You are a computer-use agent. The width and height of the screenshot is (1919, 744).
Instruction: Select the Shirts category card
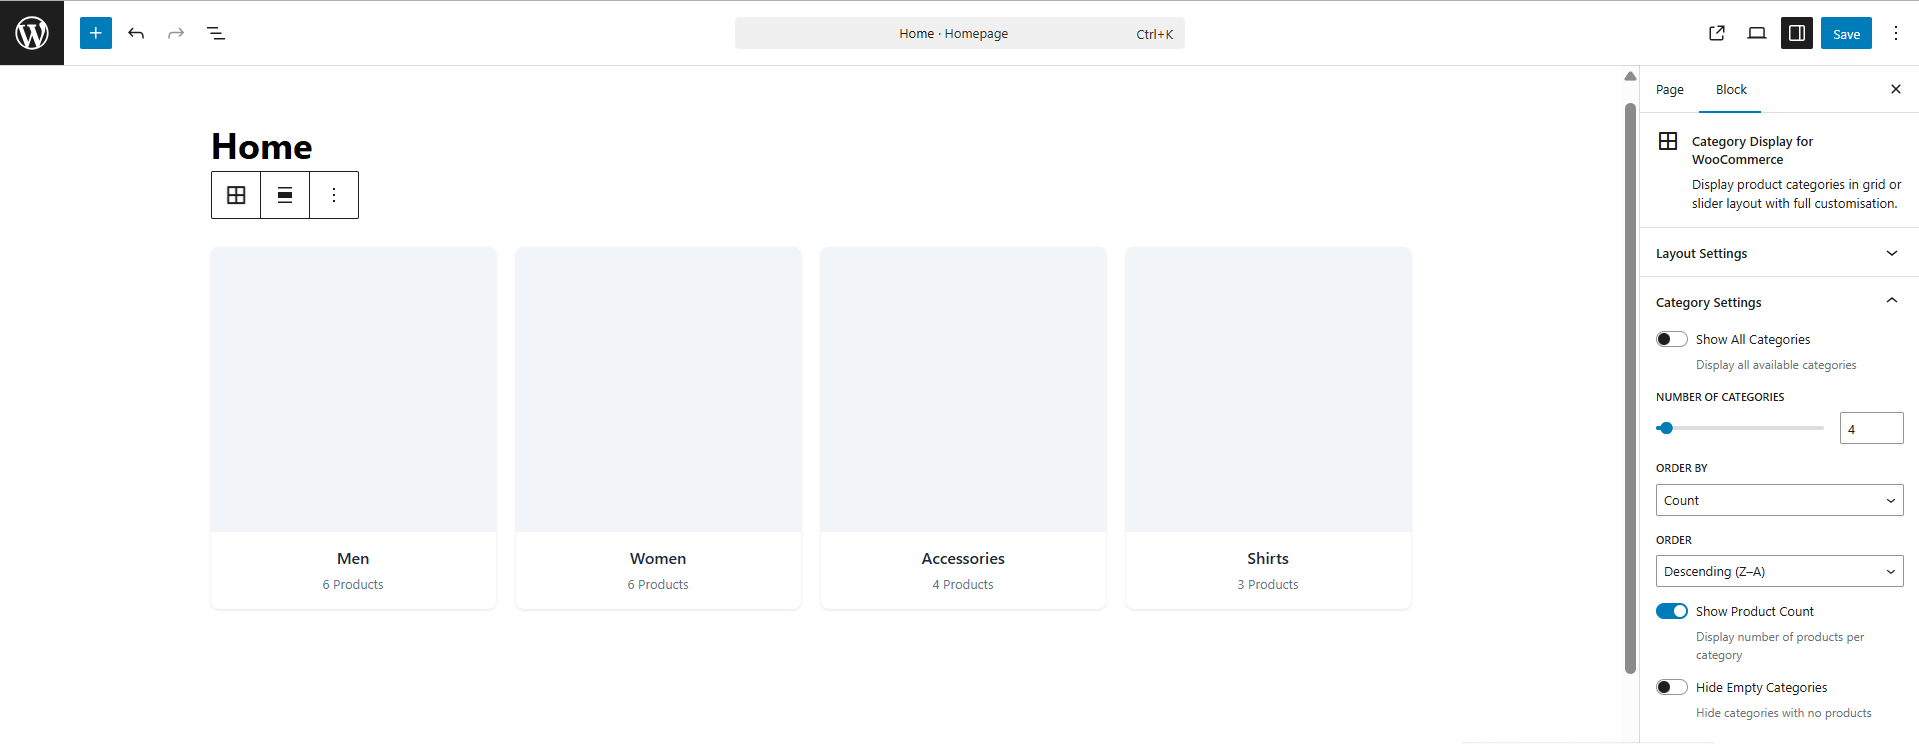[x=1268, y=428]
